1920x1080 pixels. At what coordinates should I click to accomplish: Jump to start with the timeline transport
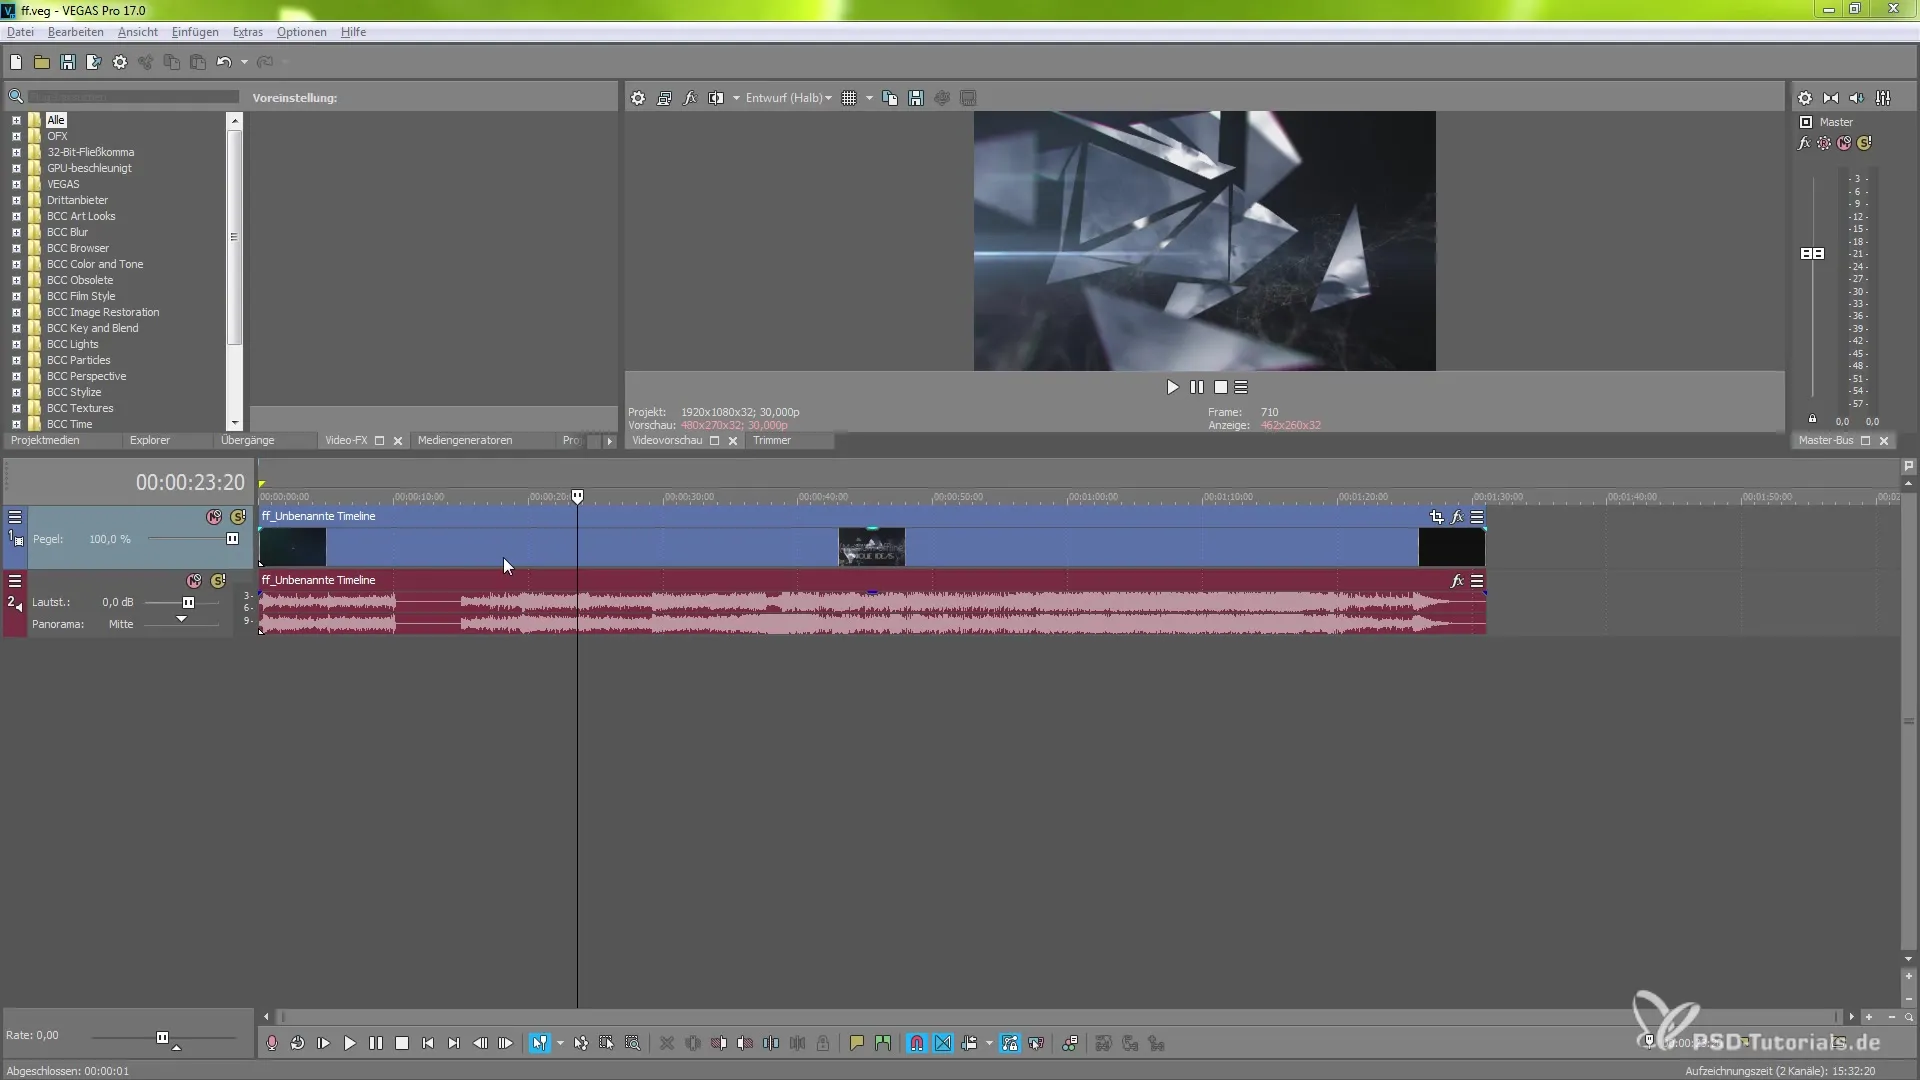[428, 1043]
